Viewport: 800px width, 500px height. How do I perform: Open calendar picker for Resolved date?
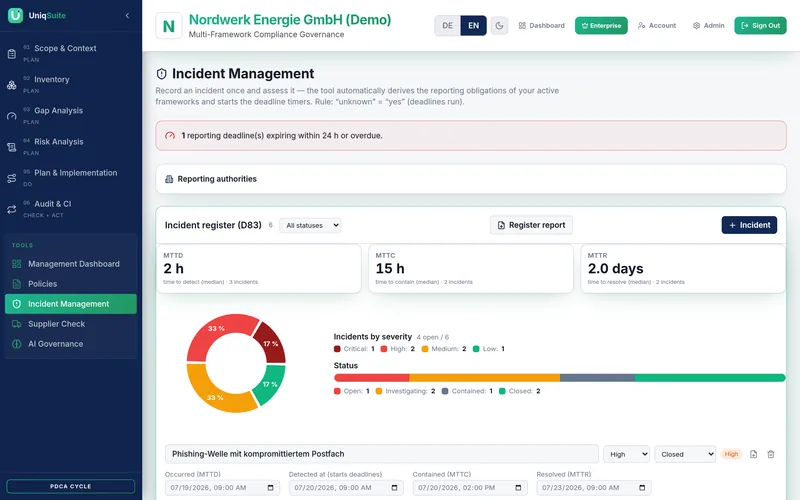(x=642, y=488)
